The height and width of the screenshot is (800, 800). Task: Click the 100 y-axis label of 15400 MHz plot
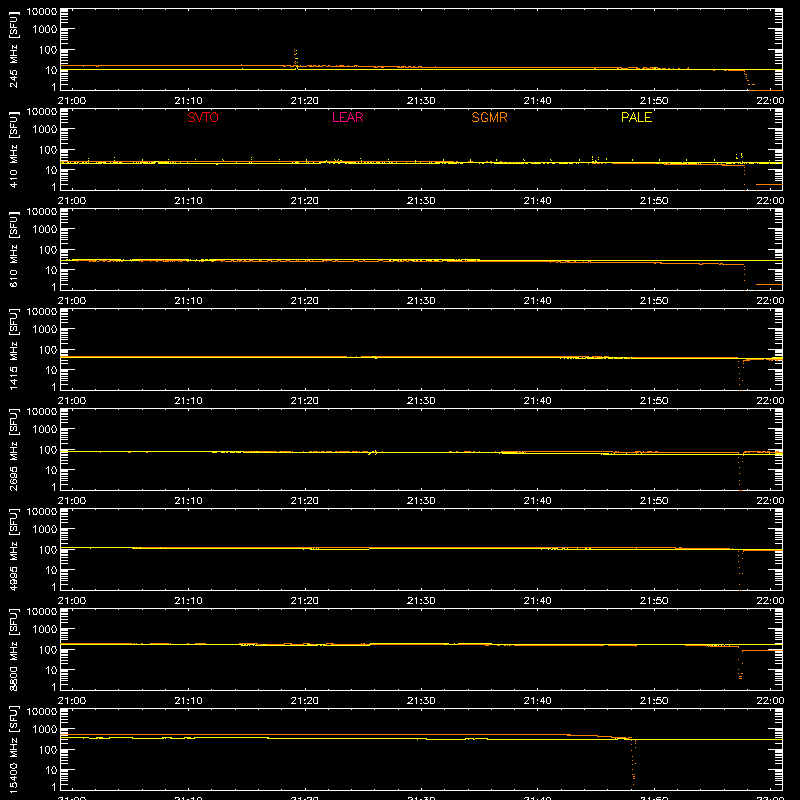[x=48, y=750]
